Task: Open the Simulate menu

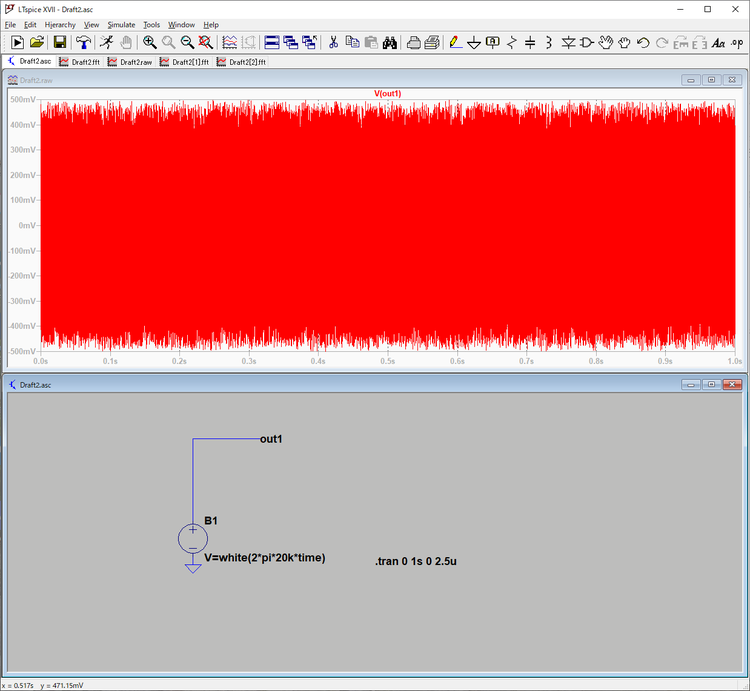Action: (x=121, y=24)
